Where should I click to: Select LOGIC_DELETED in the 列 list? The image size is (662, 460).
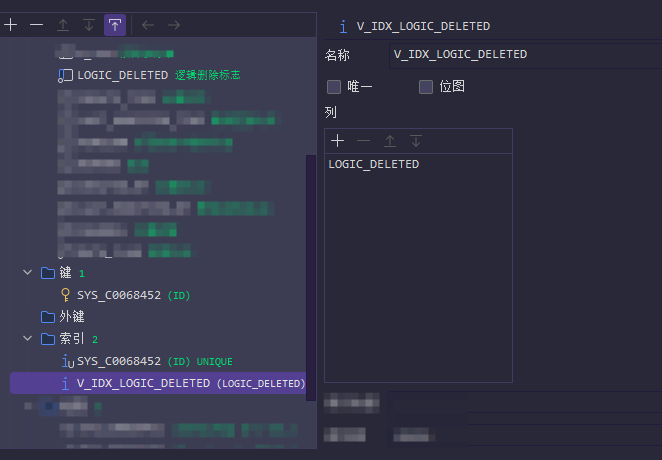tap(418, 164)
